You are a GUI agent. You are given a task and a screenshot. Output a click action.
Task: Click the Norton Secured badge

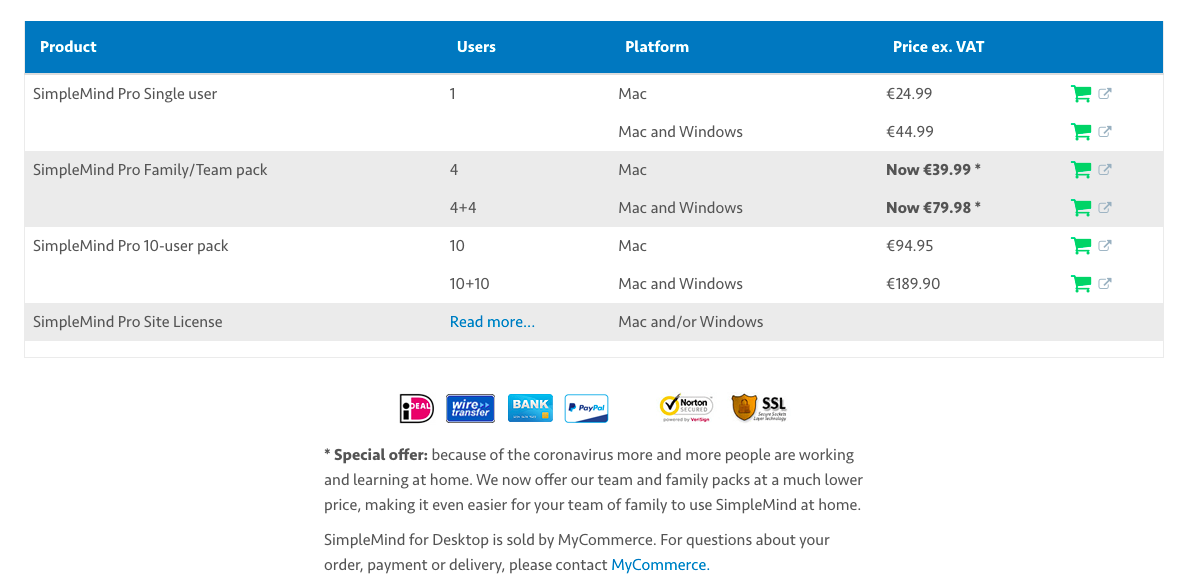click(686, 409)
